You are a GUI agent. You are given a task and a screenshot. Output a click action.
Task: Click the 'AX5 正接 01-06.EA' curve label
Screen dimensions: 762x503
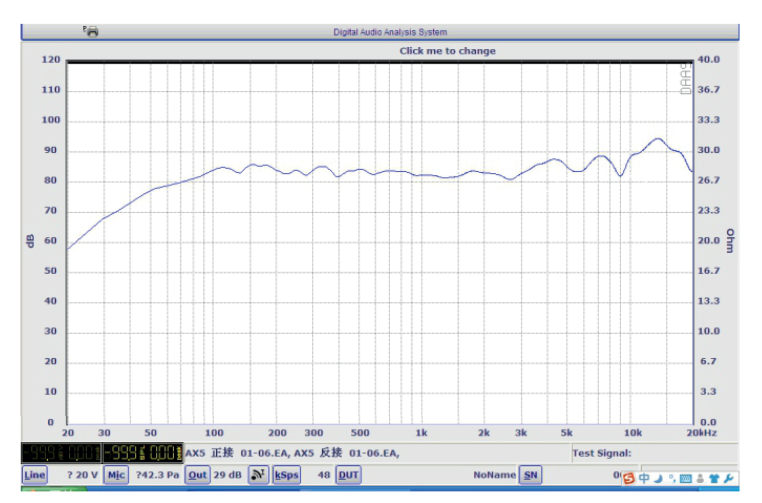[237, 453]
